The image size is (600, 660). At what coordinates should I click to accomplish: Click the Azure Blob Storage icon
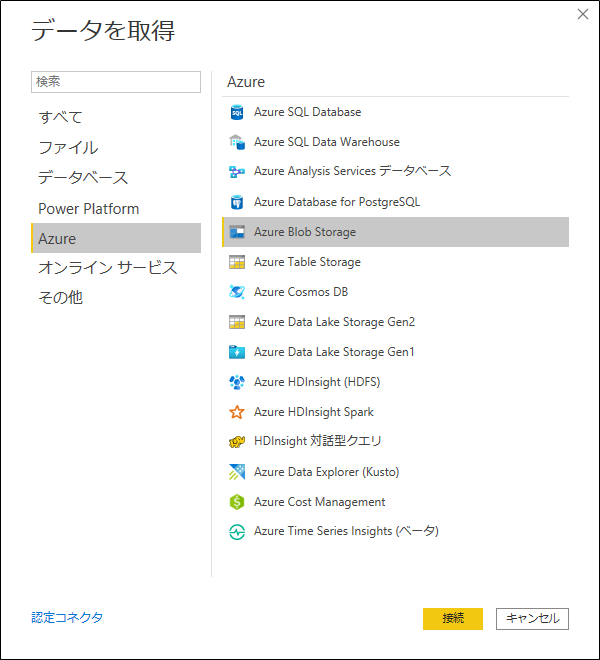237,232
